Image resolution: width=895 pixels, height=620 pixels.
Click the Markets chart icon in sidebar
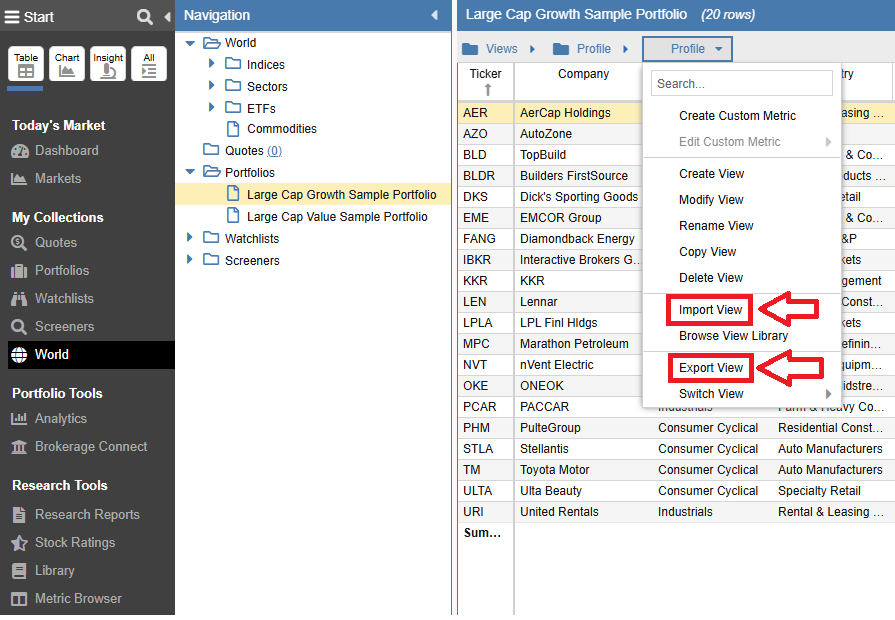click(x=19, y=179)
